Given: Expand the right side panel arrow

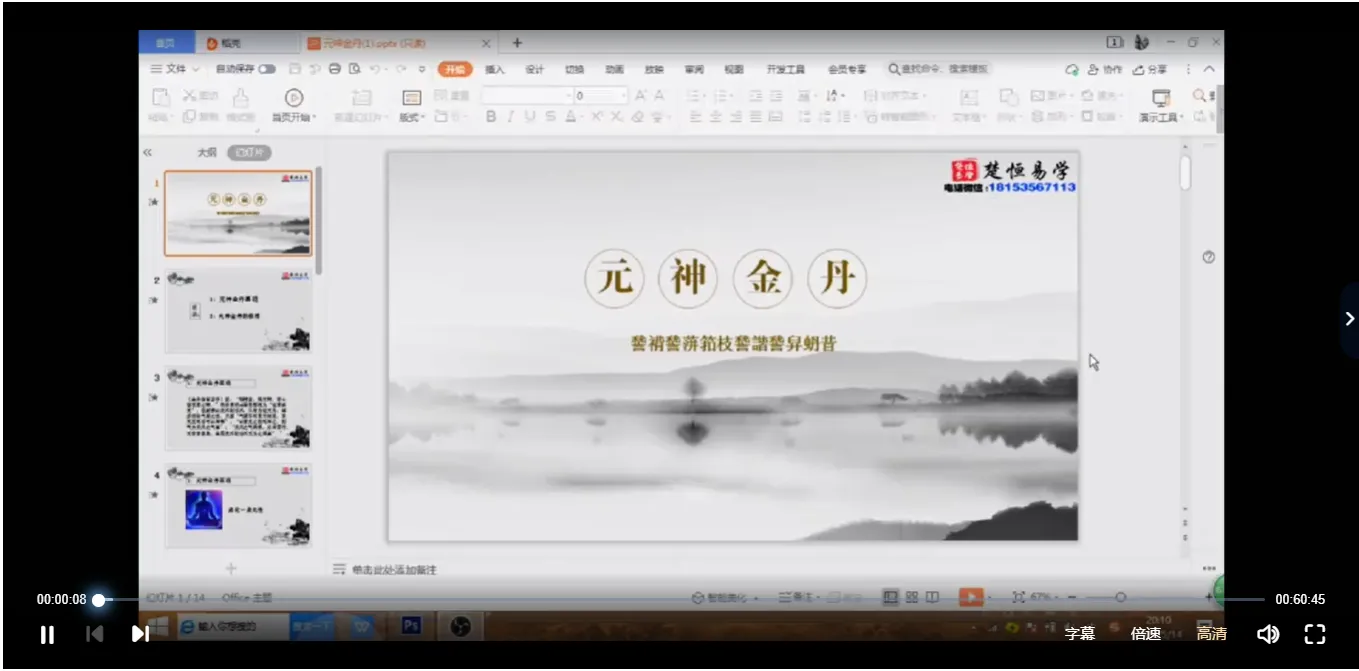Looking at the screenshot, I should click(1350, 319).
